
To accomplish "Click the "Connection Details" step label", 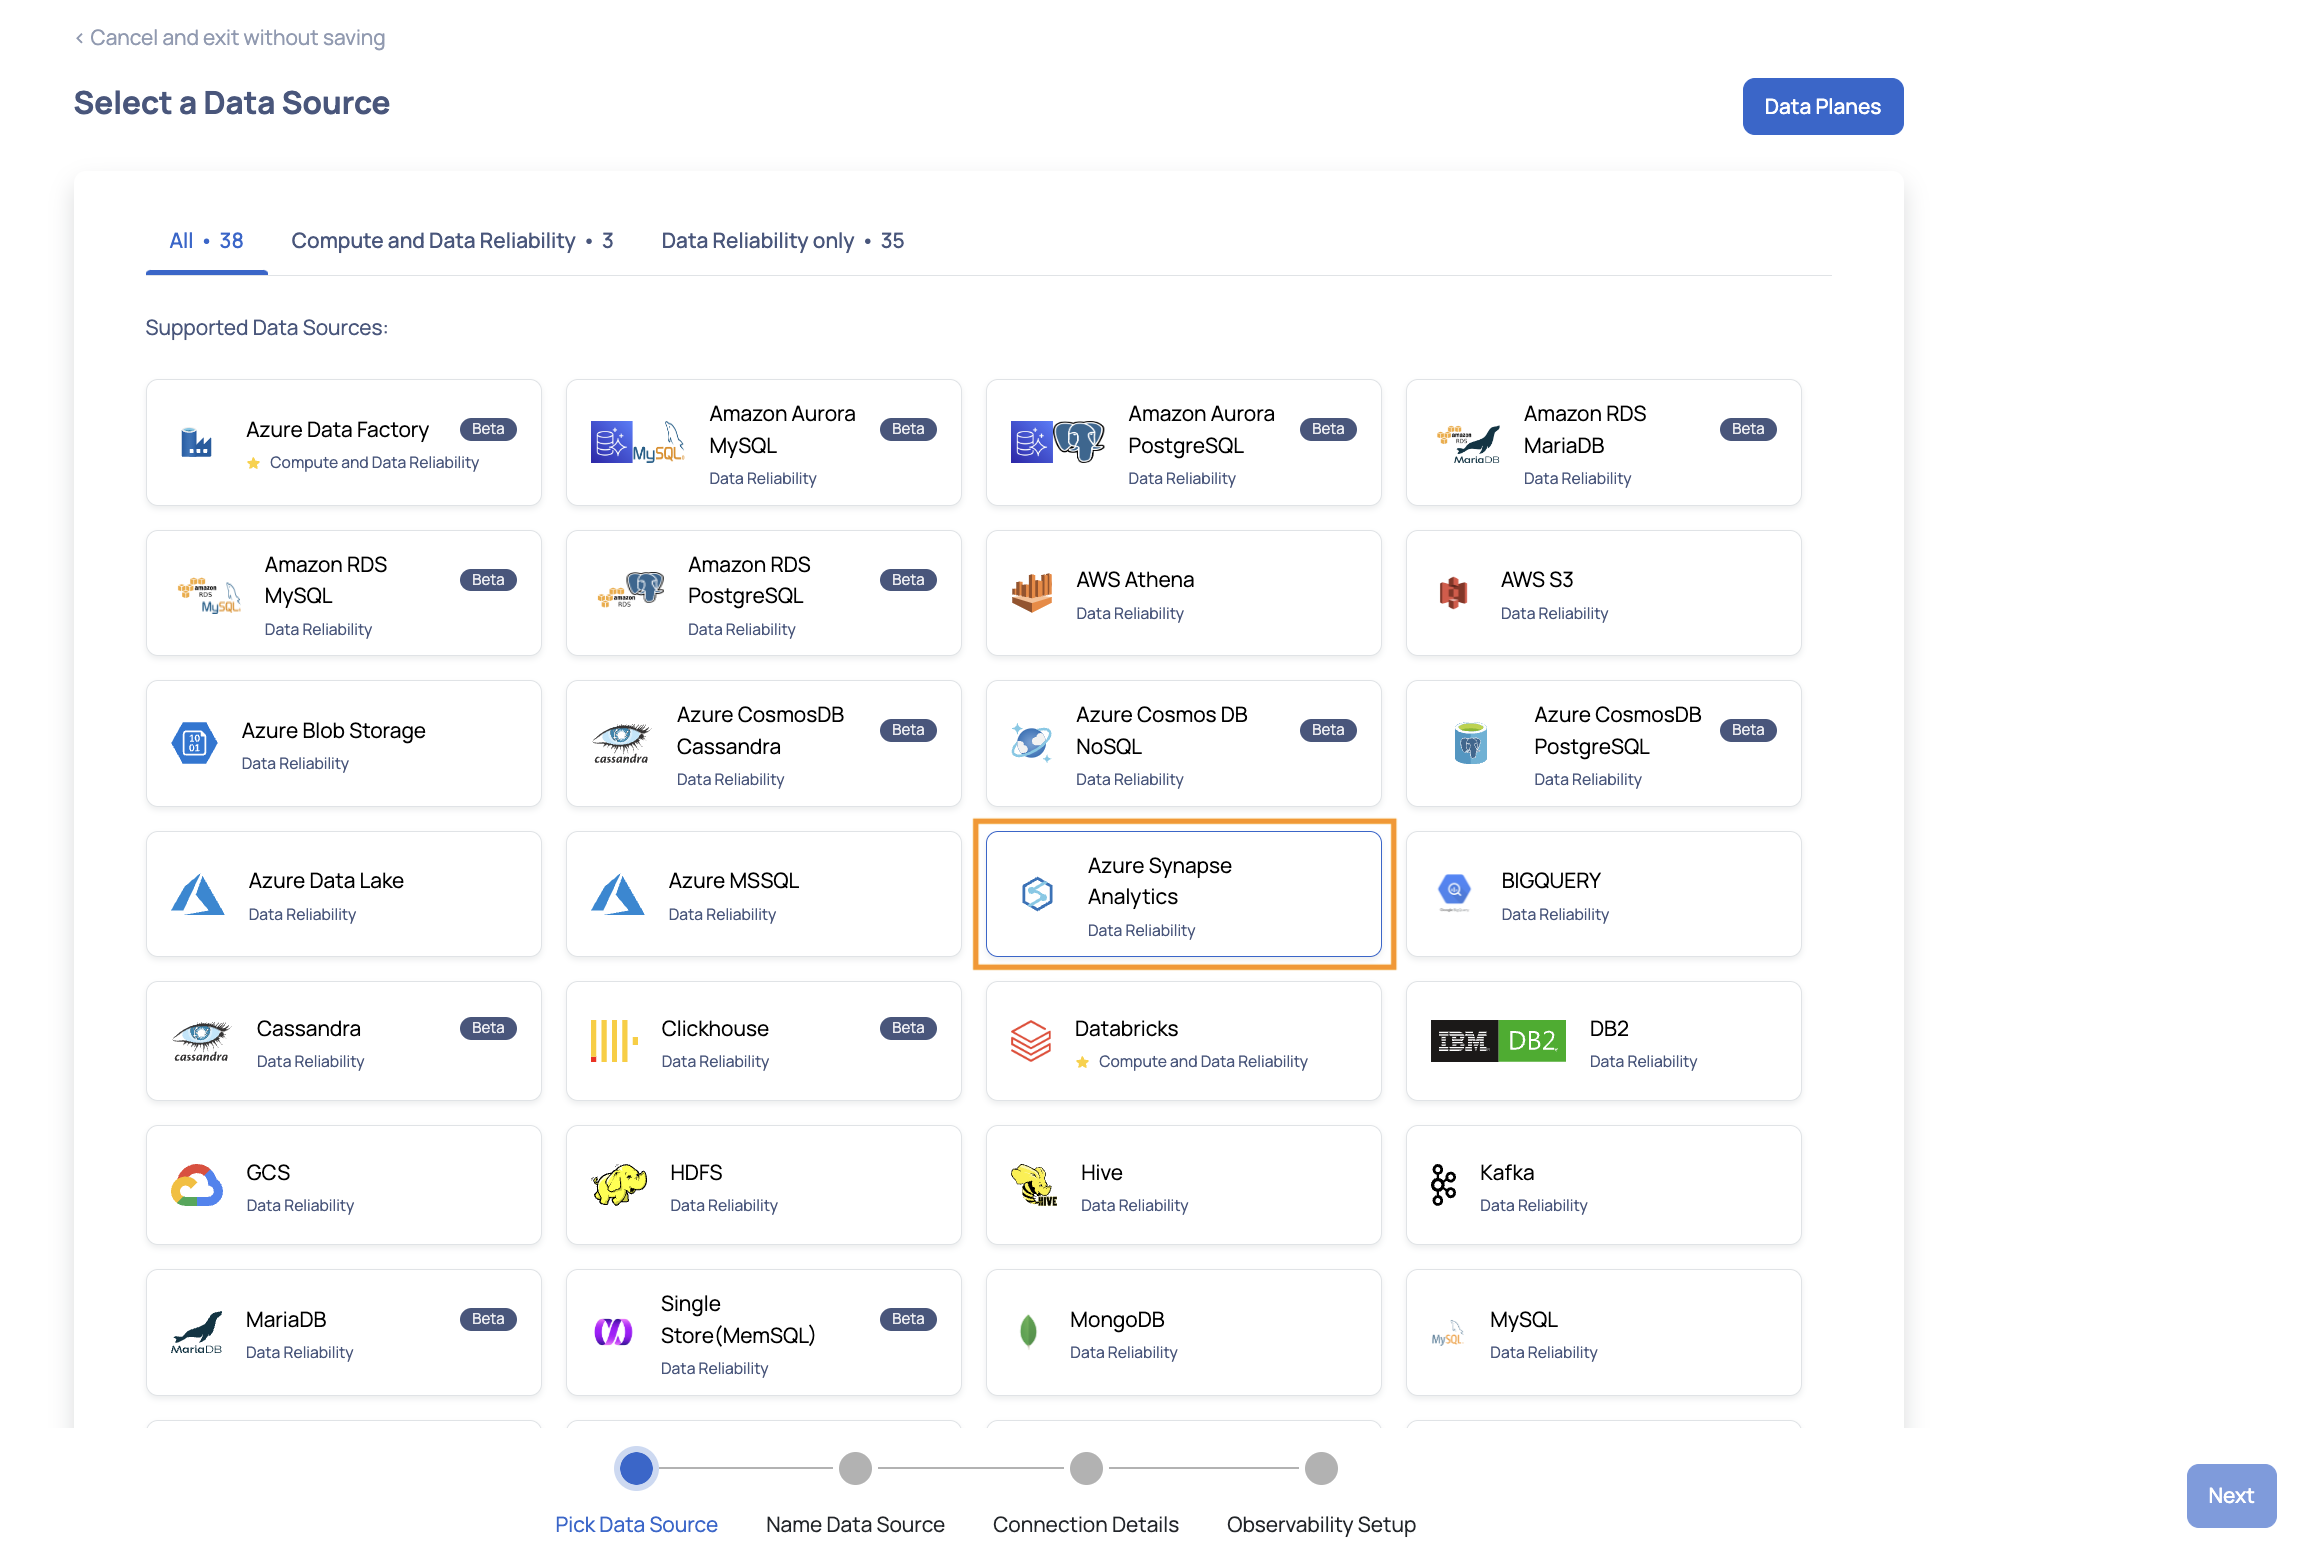I will coord(1086,1525).
